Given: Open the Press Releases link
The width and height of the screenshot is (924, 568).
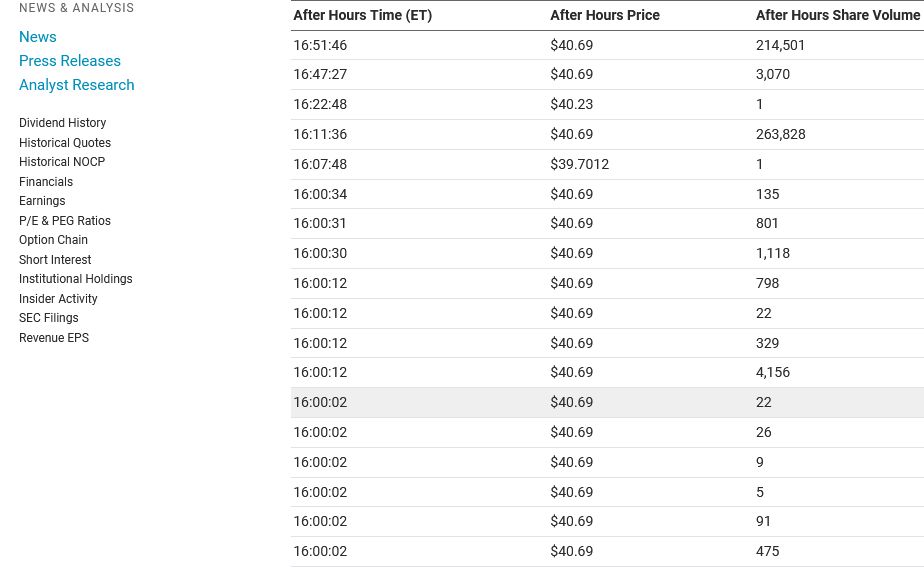Looking at the screenshot, I should point(70,61).
